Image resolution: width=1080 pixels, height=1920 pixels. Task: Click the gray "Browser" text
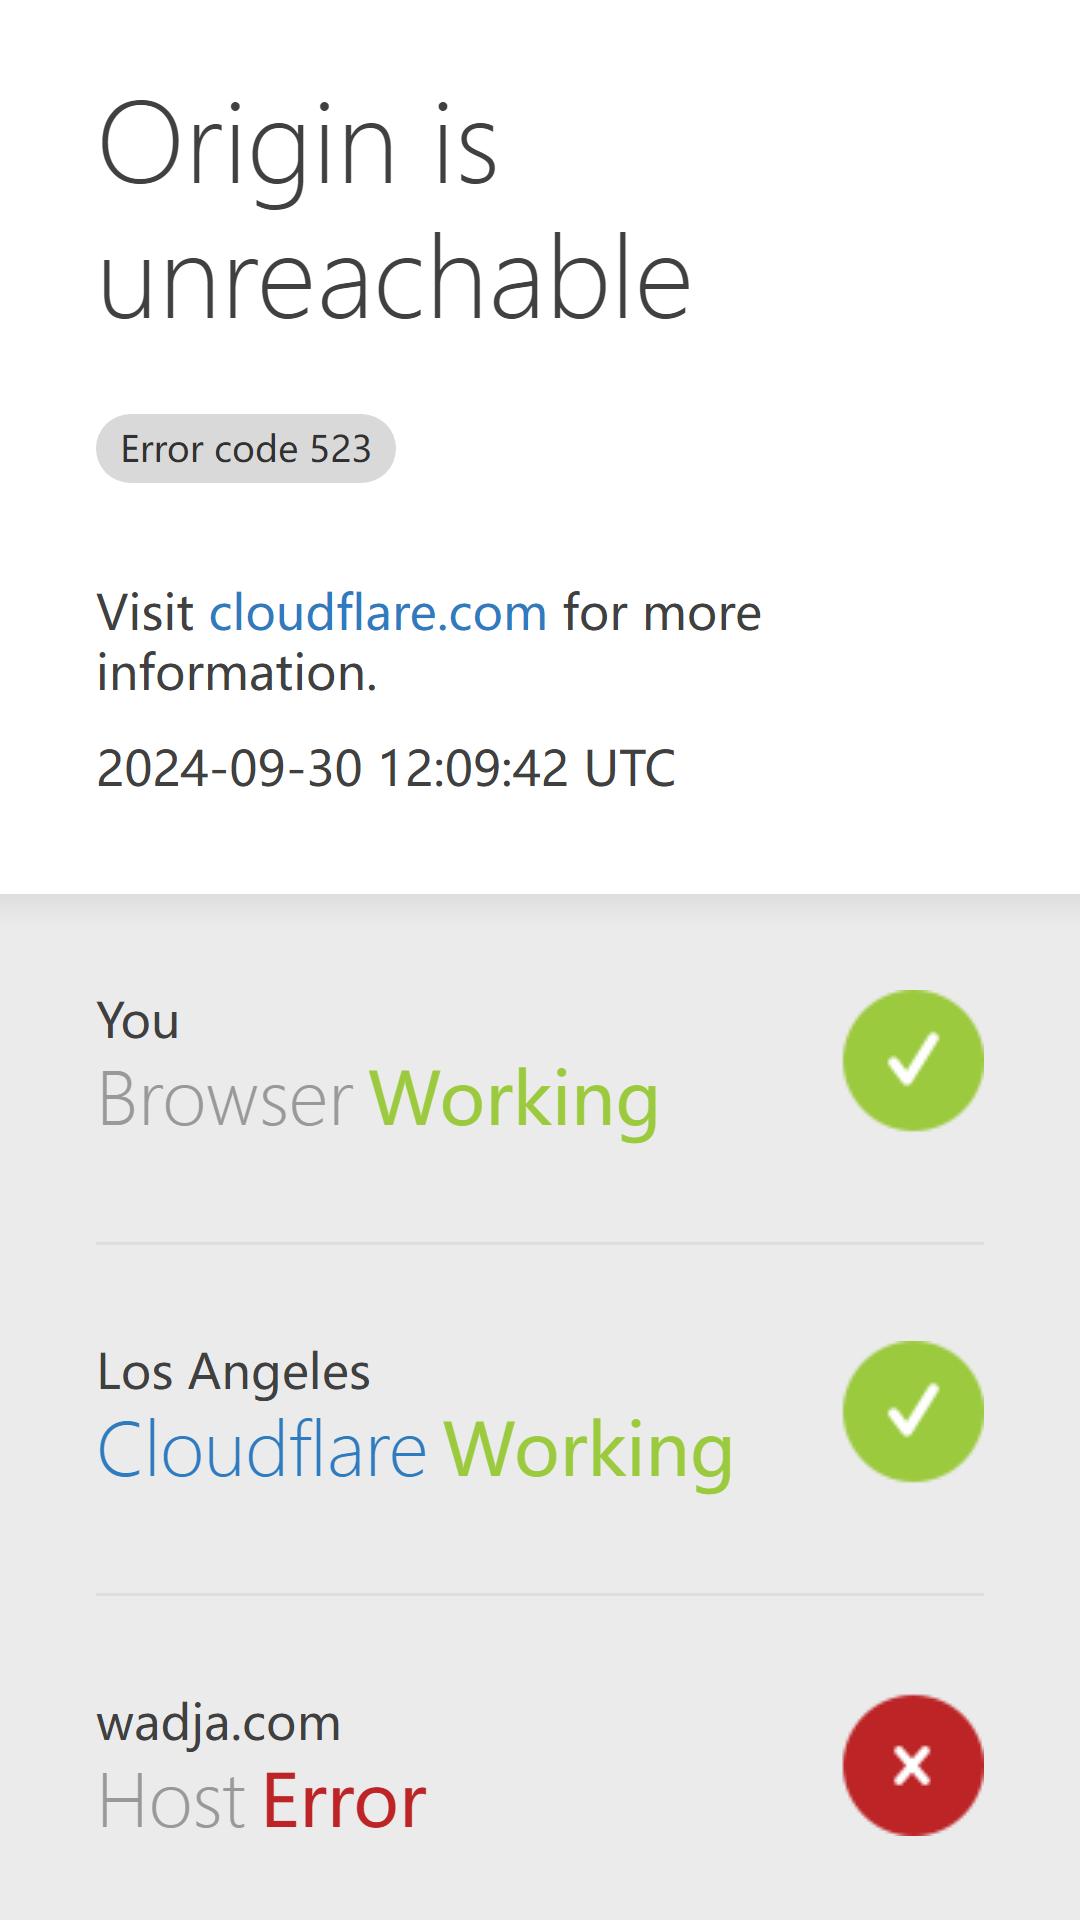click(x=225, y=1099)
